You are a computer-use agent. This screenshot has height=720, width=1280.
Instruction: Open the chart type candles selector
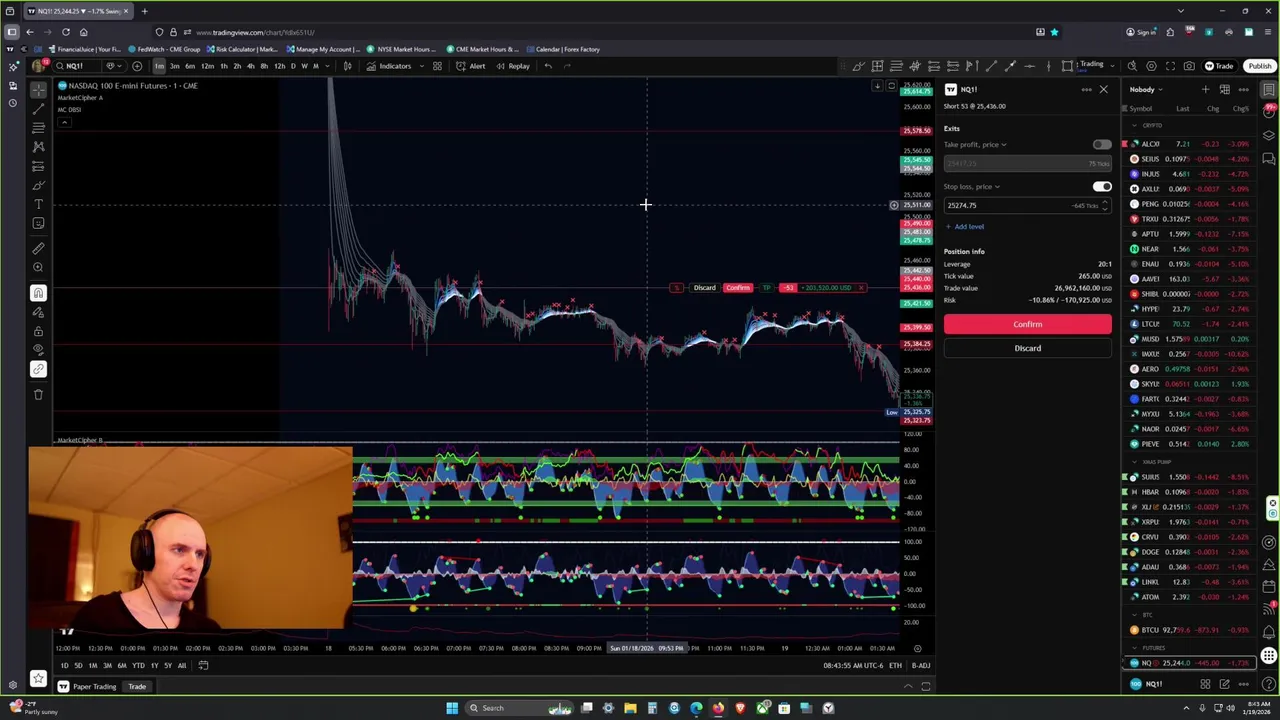tap(347, 66)
